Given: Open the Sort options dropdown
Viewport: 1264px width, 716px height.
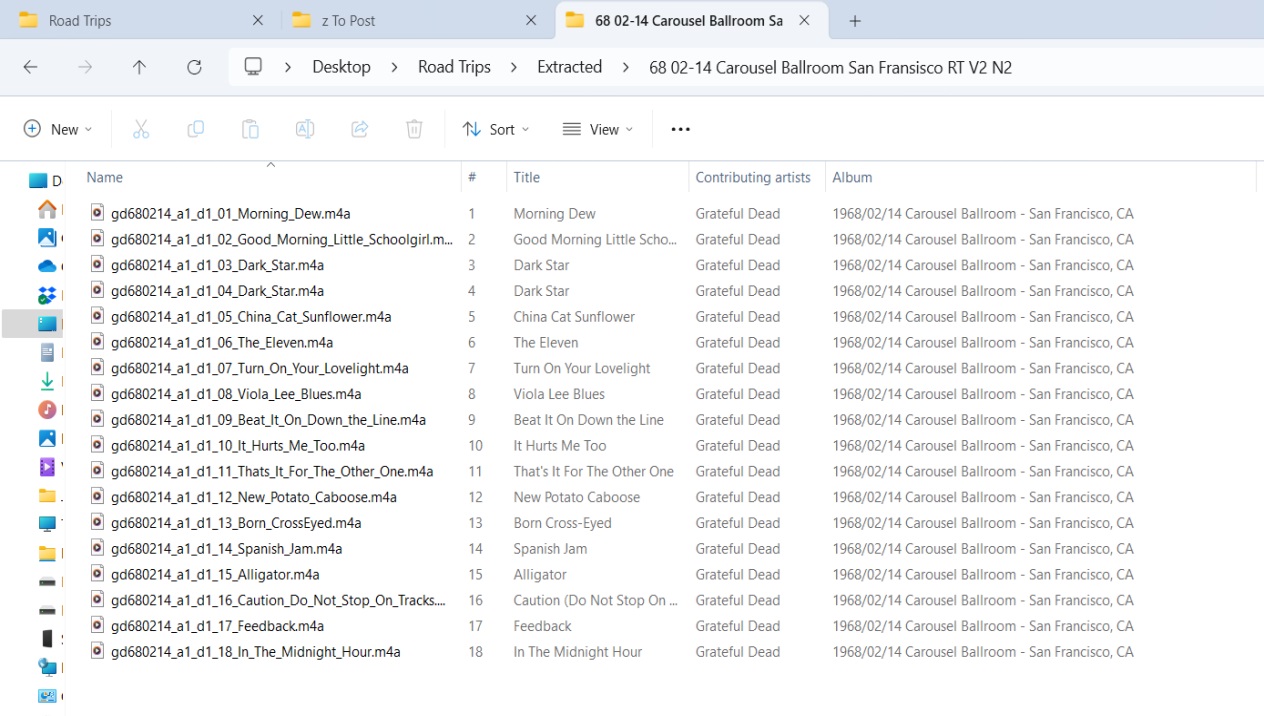Looking at the screenshot, I should 496,129.
